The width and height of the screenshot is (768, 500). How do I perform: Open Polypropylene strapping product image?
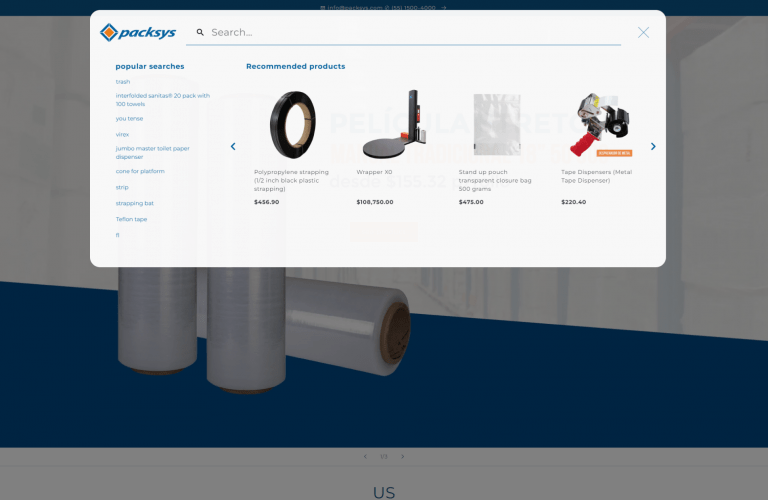pos(292,125)
